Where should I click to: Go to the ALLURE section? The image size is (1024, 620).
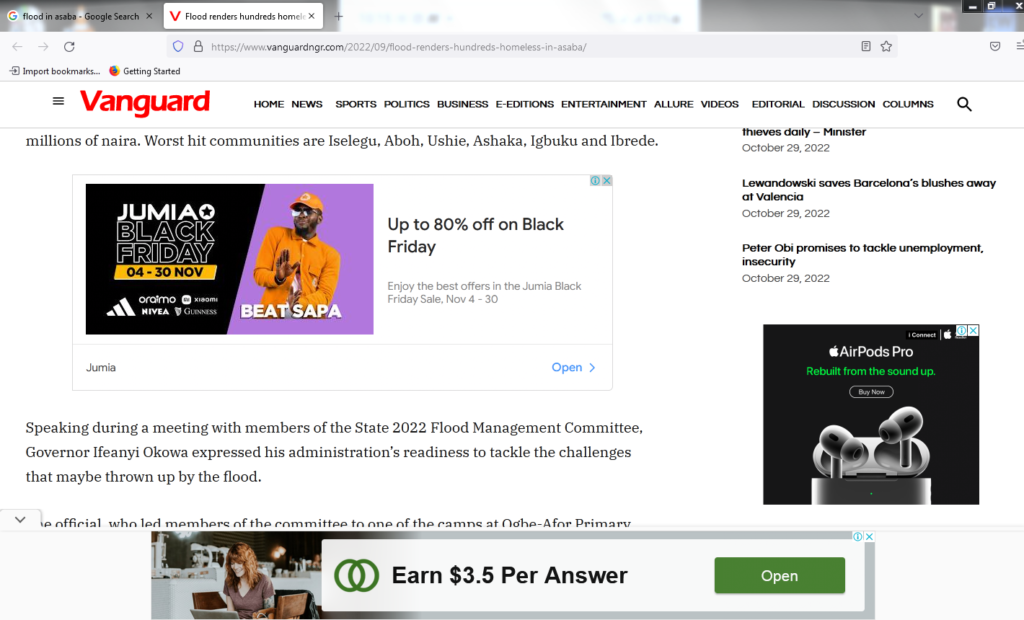click(673, 104)
